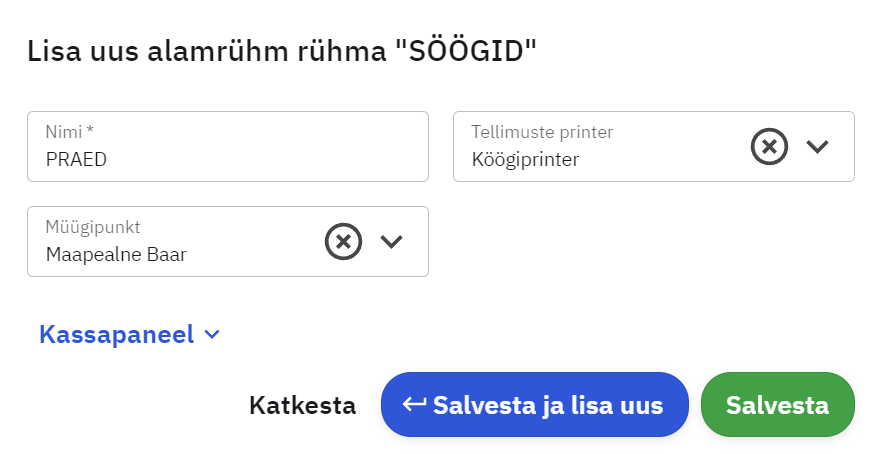Select the Maapealne Baar value text
Viewport: 873px width, 454px height.
(116, 254)
